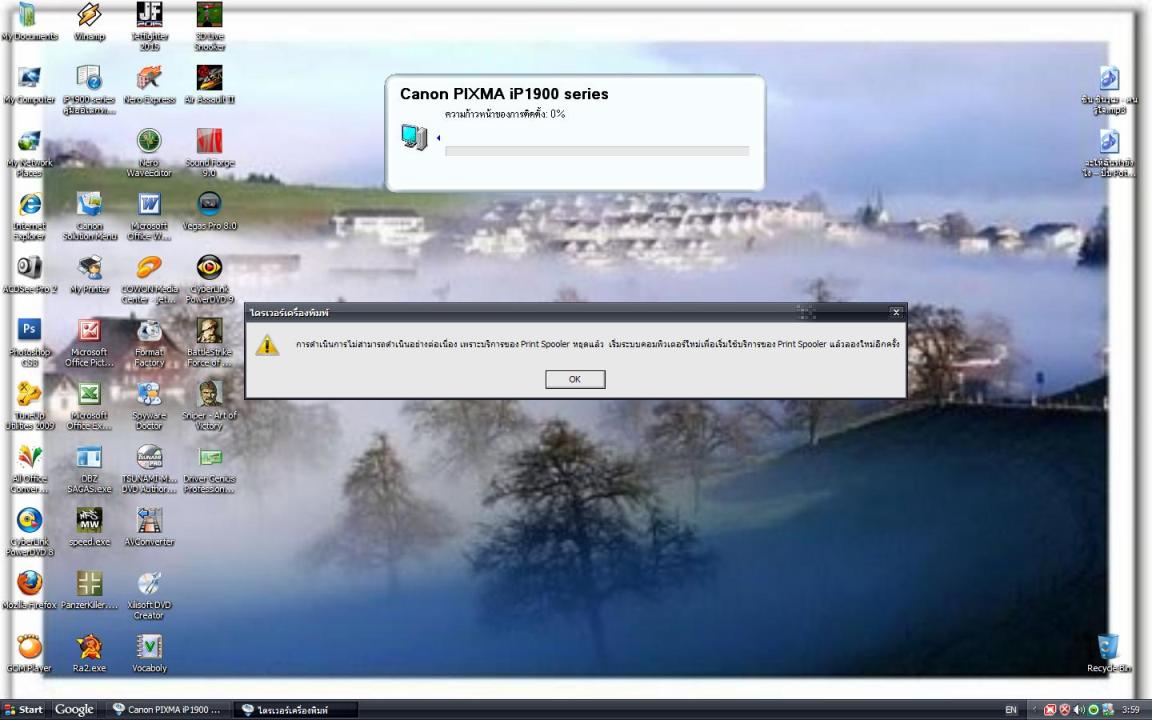
Task: Open All Office Converter shortcut
Action: (x=29, y=469)
